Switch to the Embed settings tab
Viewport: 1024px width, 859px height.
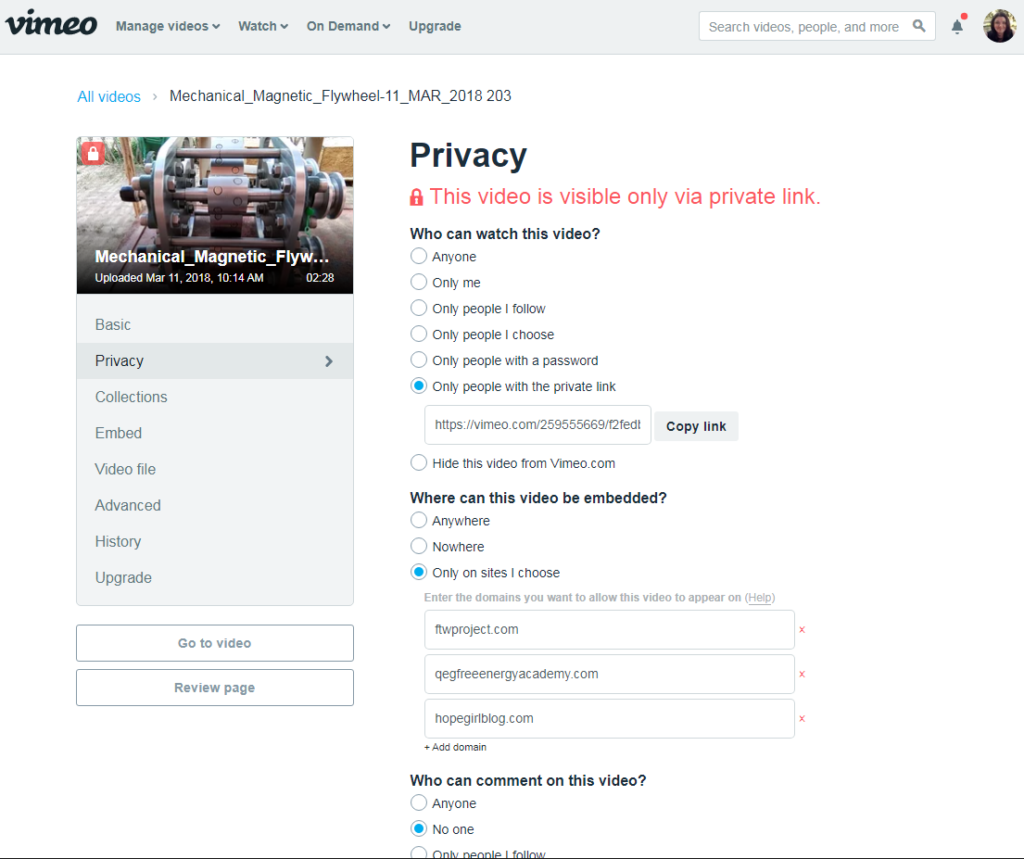click(118, 432)
